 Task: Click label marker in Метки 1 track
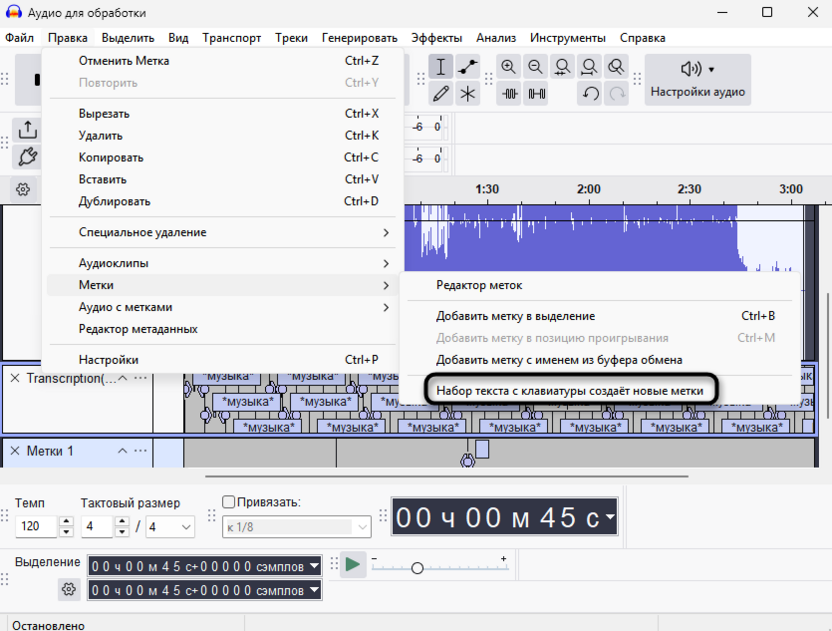(467, 460)
